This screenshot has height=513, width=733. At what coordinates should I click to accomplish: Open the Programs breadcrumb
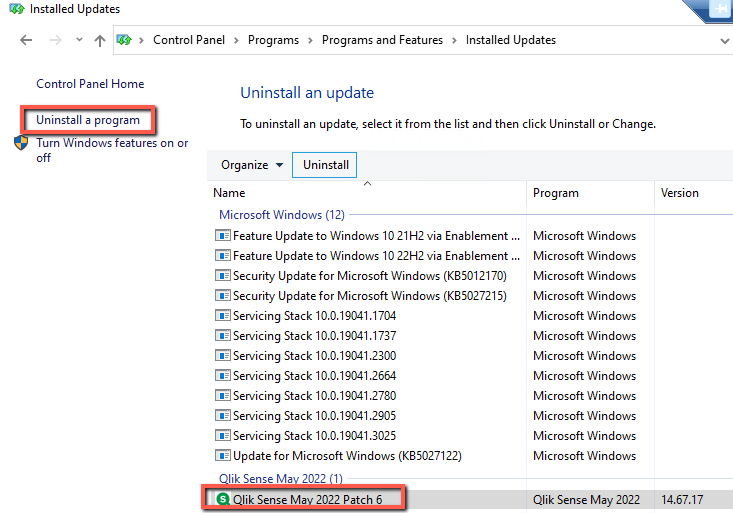click(273, 40)
